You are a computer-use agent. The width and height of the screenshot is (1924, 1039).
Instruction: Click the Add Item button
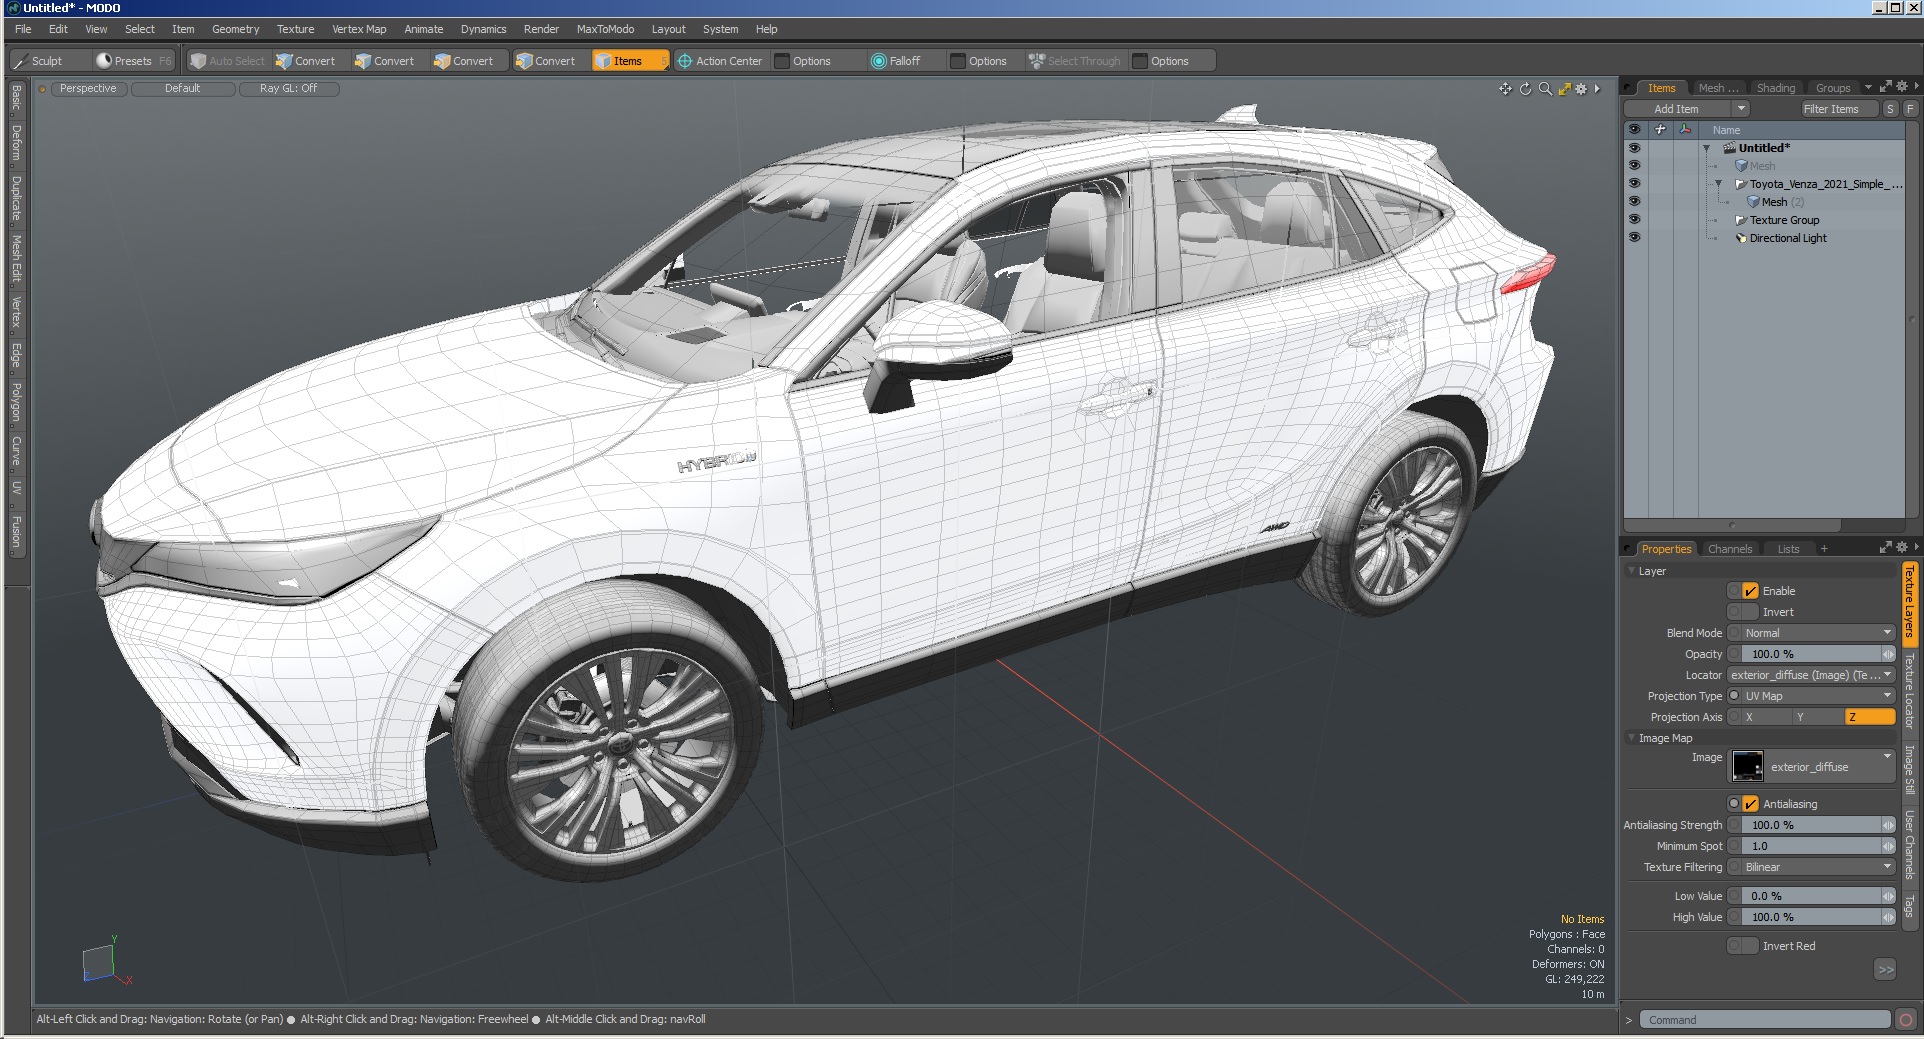[1677, 109]
